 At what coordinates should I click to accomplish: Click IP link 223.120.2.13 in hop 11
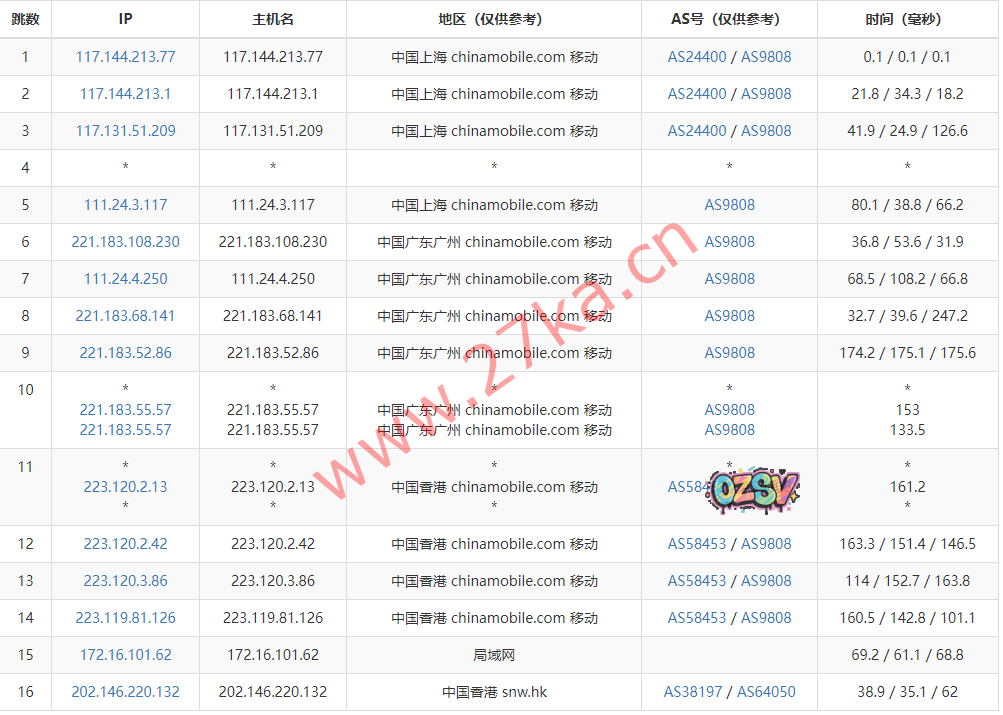125,487
